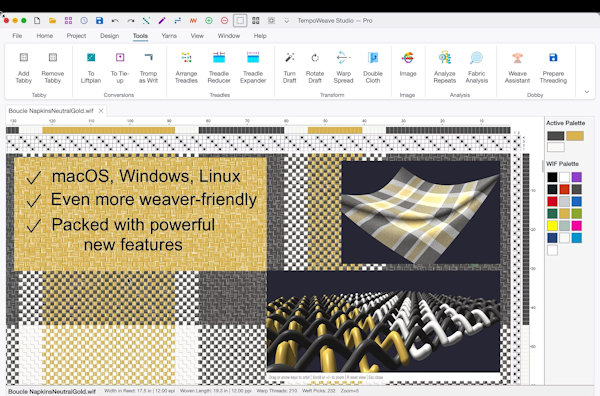Convert draft with To Tie-up
The image size is (600, 396).
(120, 68)
